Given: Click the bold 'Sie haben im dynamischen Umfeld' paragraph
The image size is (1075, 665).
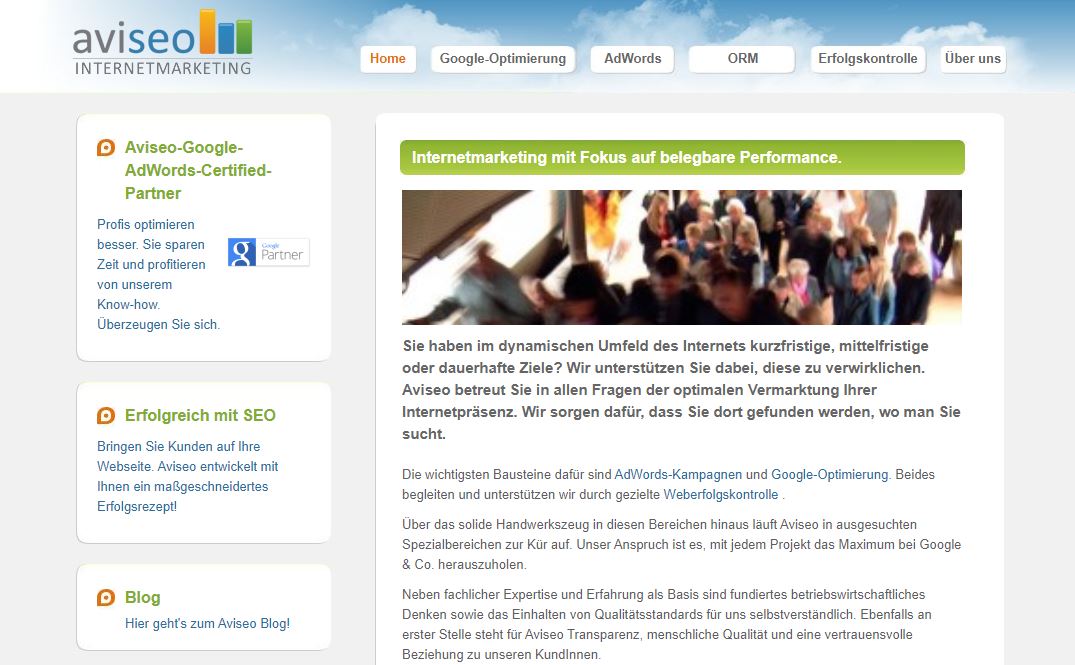Looking at the screenshot, I should [x=681, y=390].
